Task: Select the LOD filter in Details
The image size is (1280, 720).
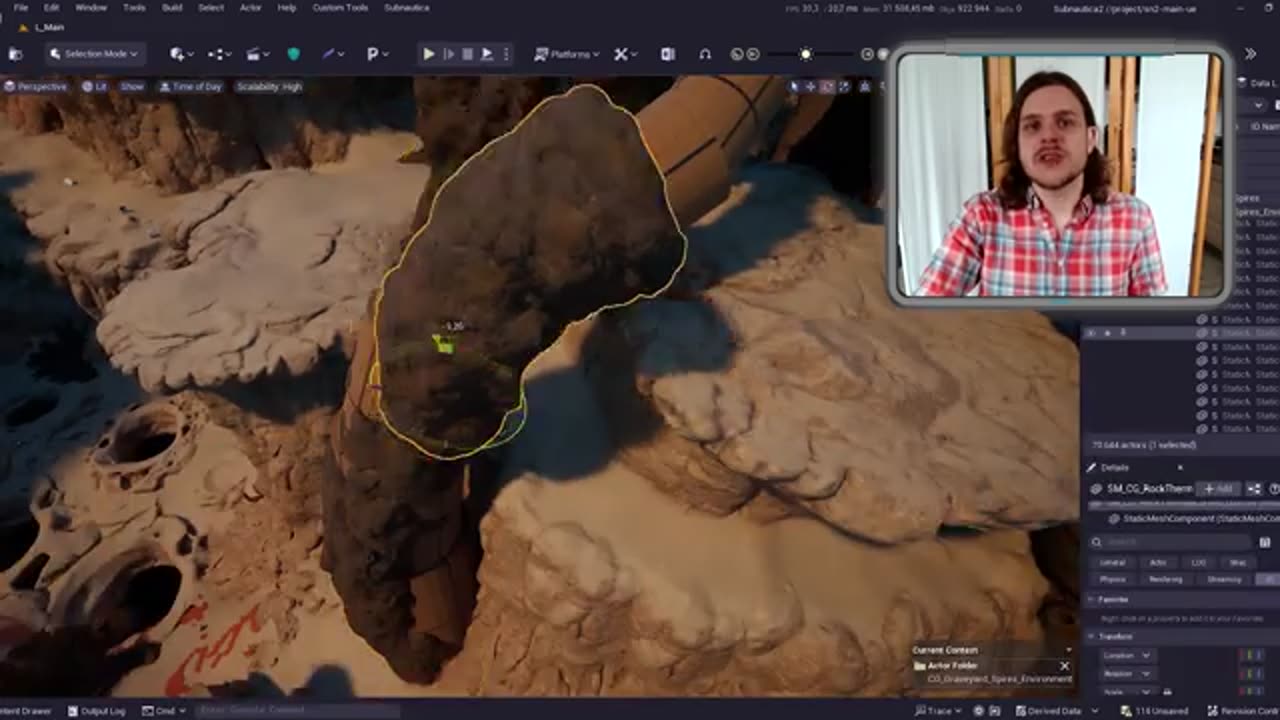Action: pyautogui.click(x=1199, y=563)
